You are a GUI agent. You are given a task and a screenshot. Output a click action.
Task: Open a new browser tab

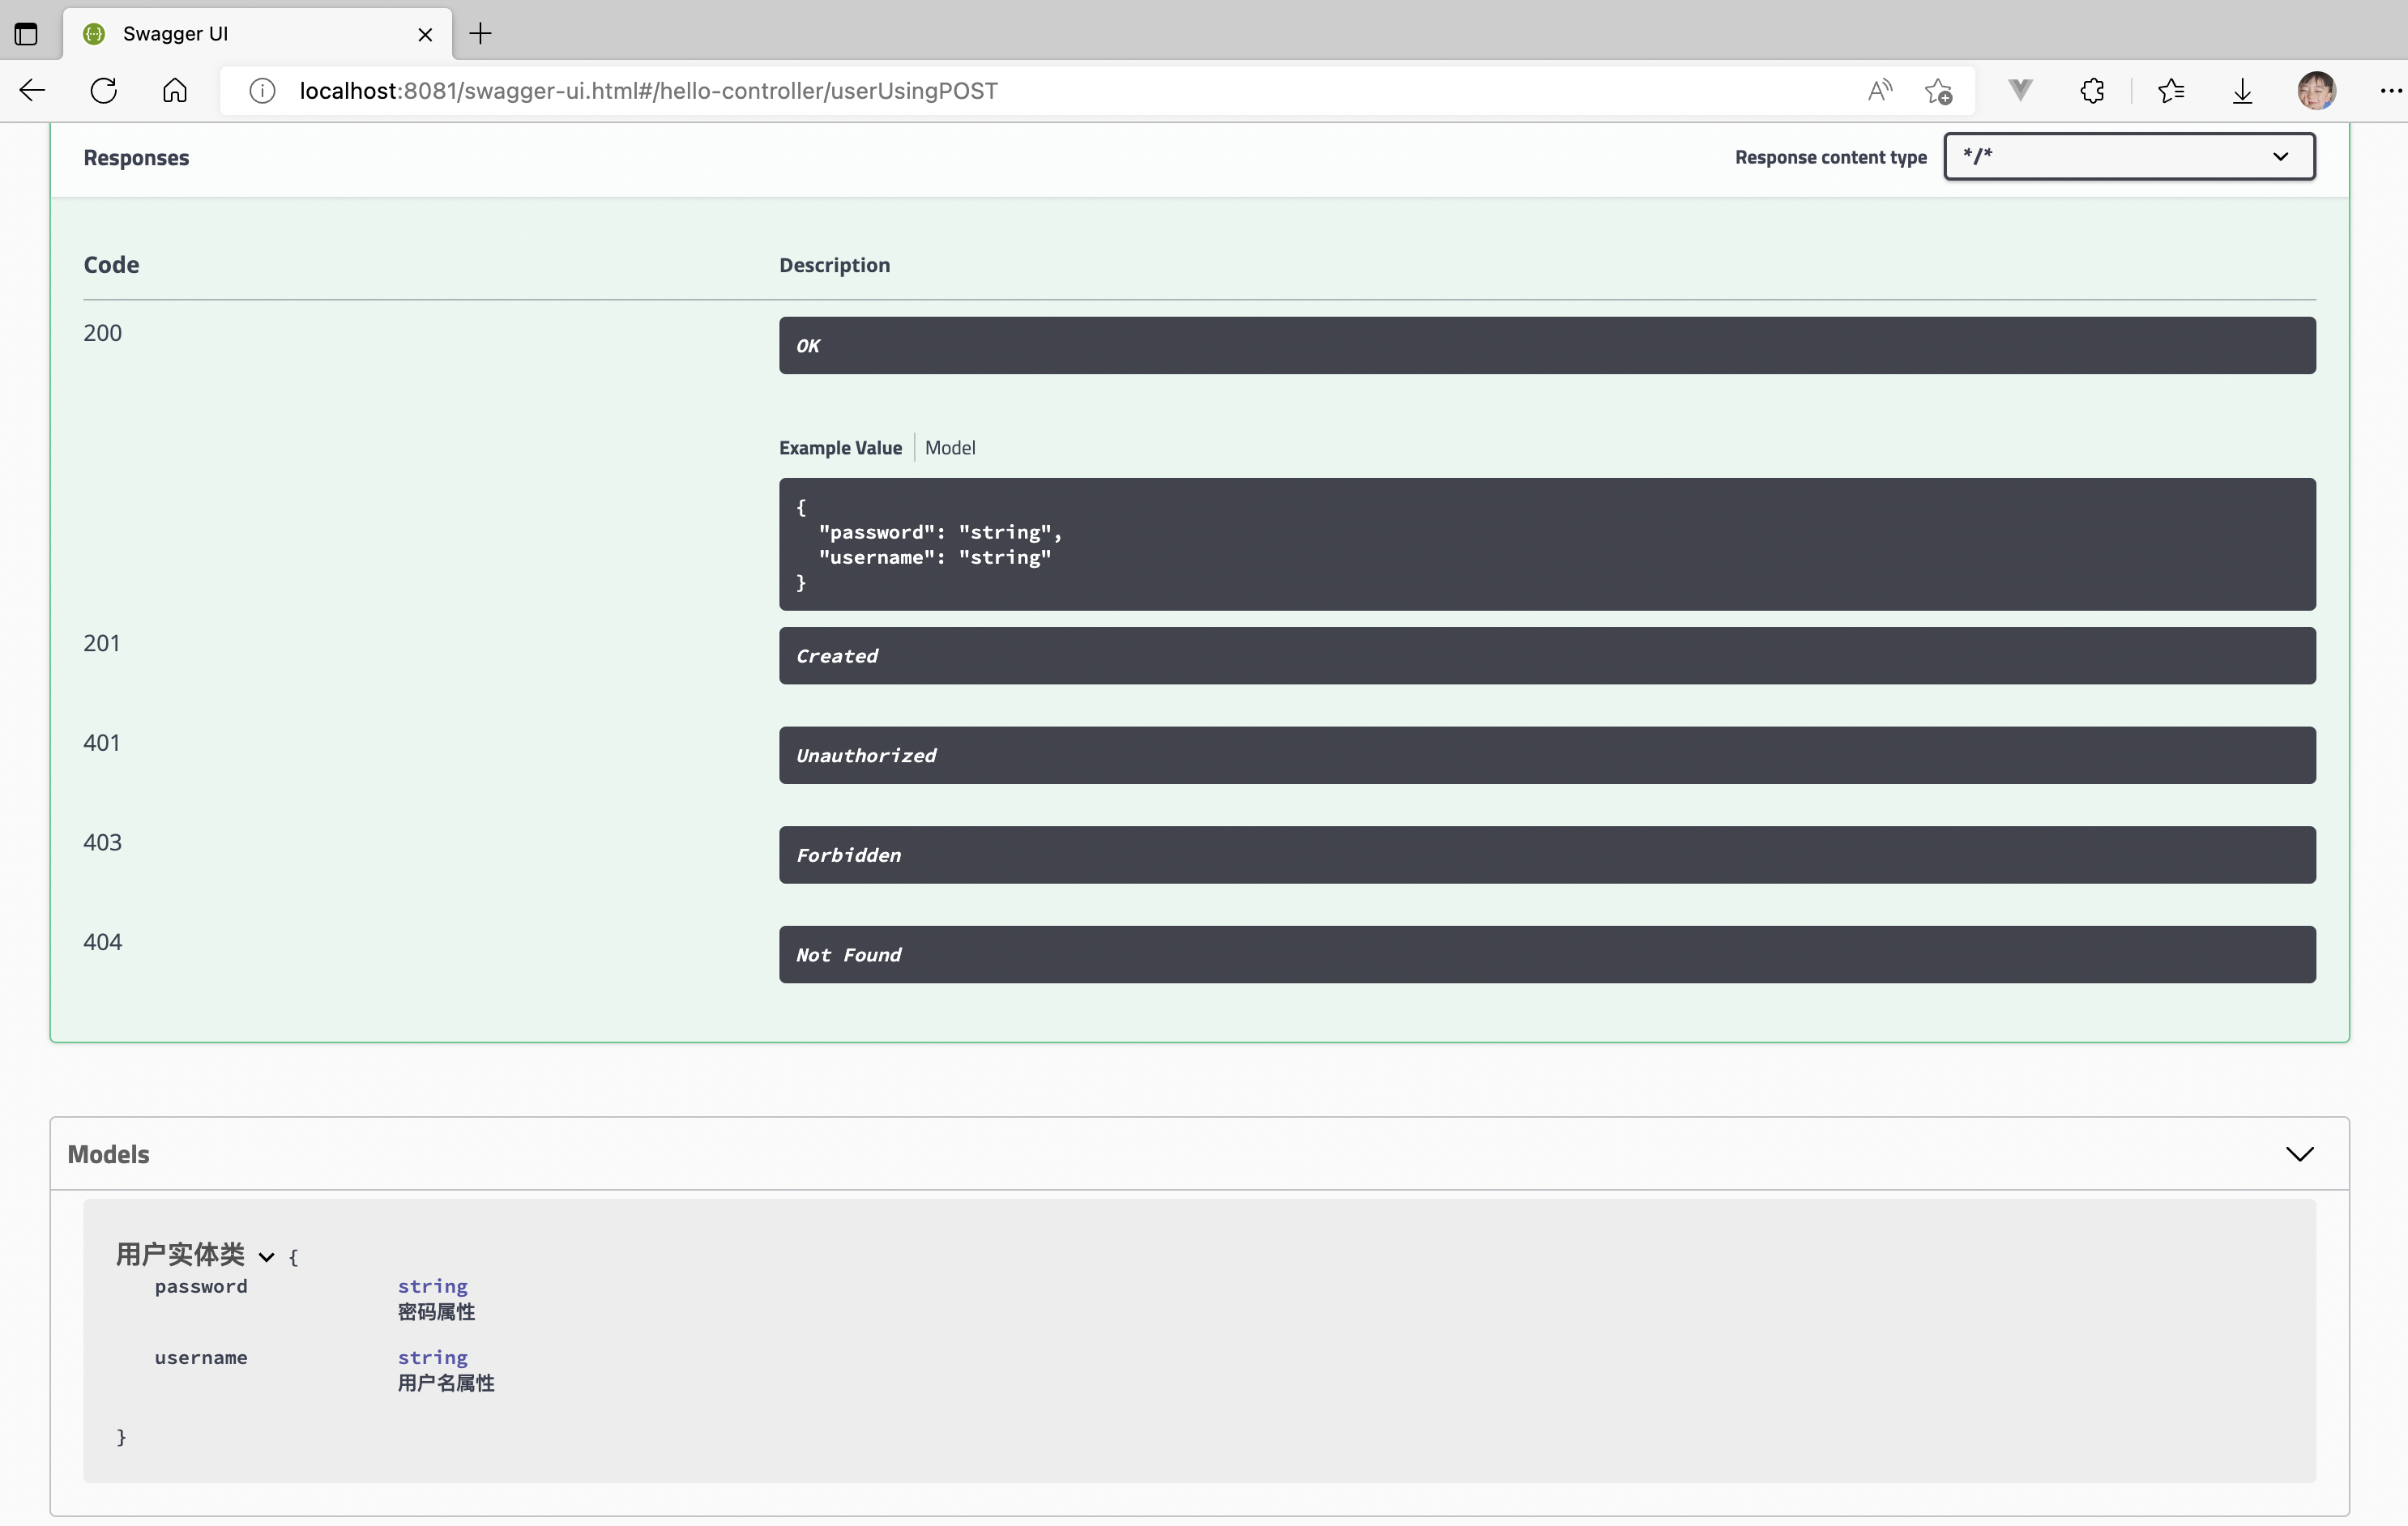481,34
